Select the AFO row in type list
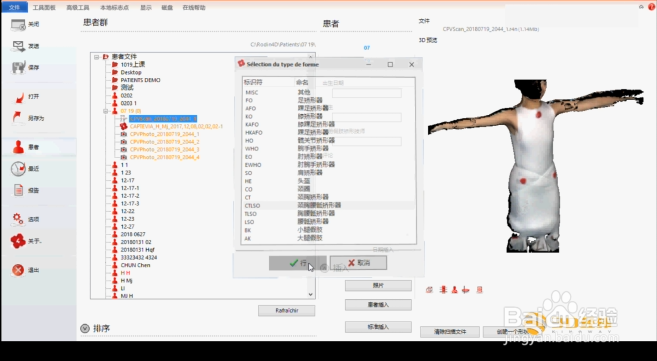Image resolution: width=657 pixels, height=361 pixels. click(328, 108)
